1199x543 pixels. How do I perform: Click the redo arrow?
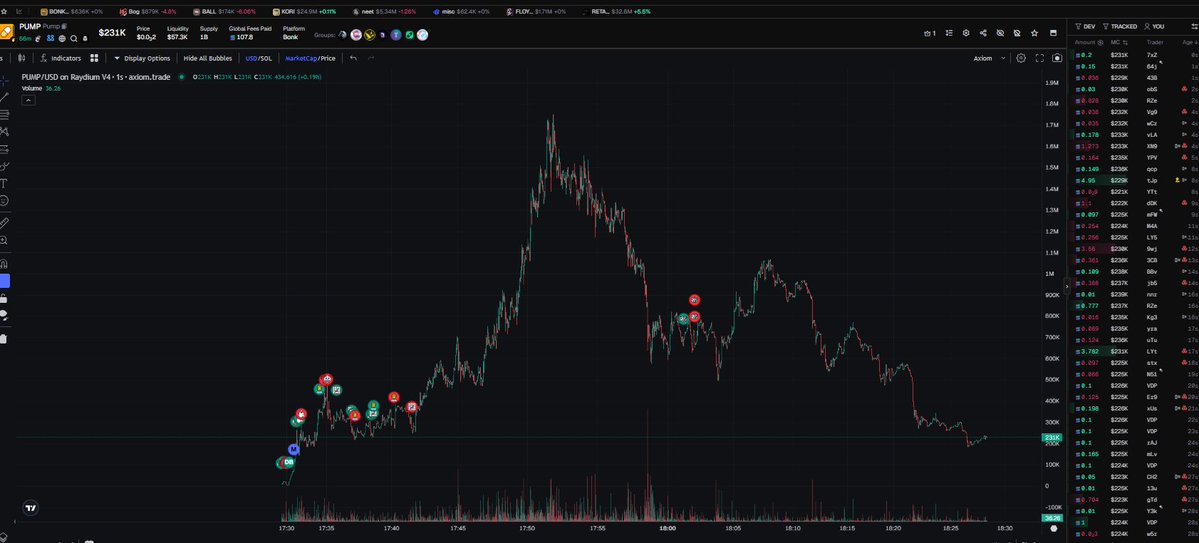371,58
